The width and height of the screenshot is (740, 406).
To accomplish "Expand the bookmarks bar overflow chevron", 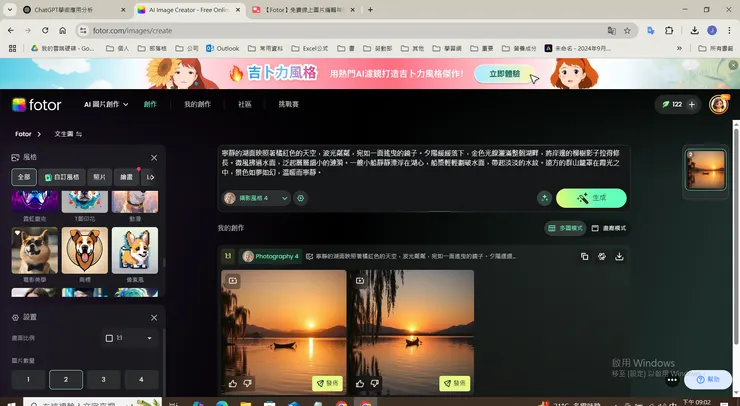I will point(679,48).
